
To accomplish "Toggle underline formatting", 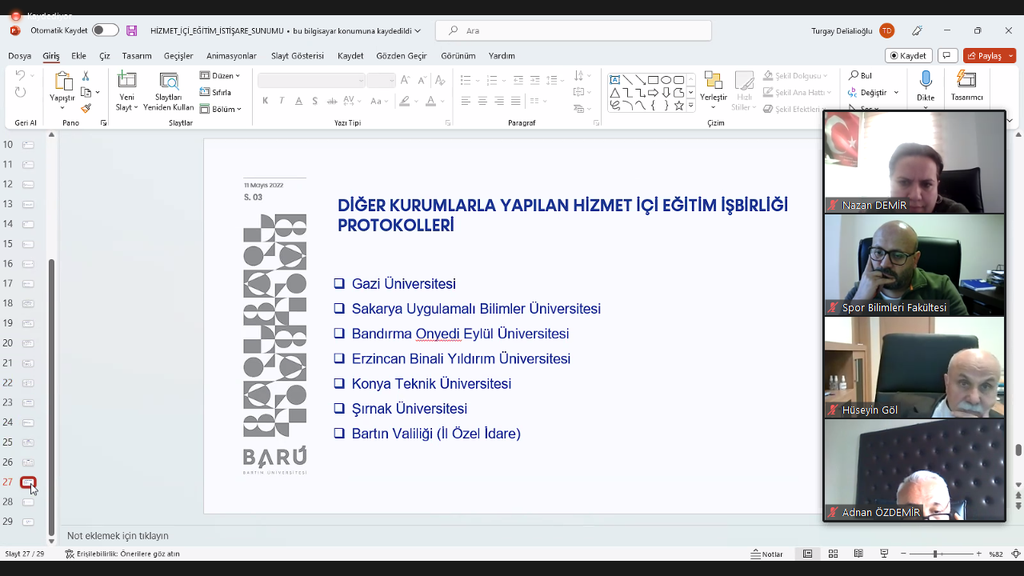I will [x=298, y=101].
